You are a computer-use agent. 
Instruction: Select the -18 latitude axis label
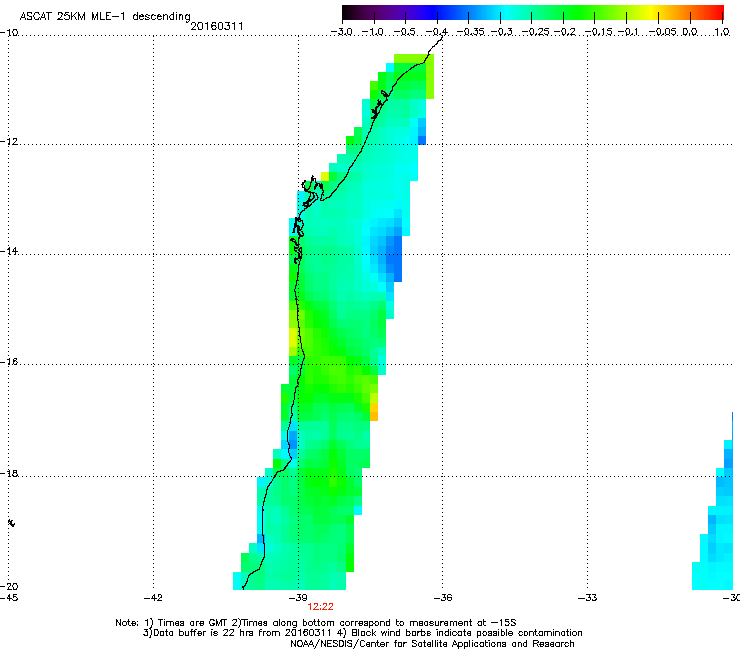(9, 473)
